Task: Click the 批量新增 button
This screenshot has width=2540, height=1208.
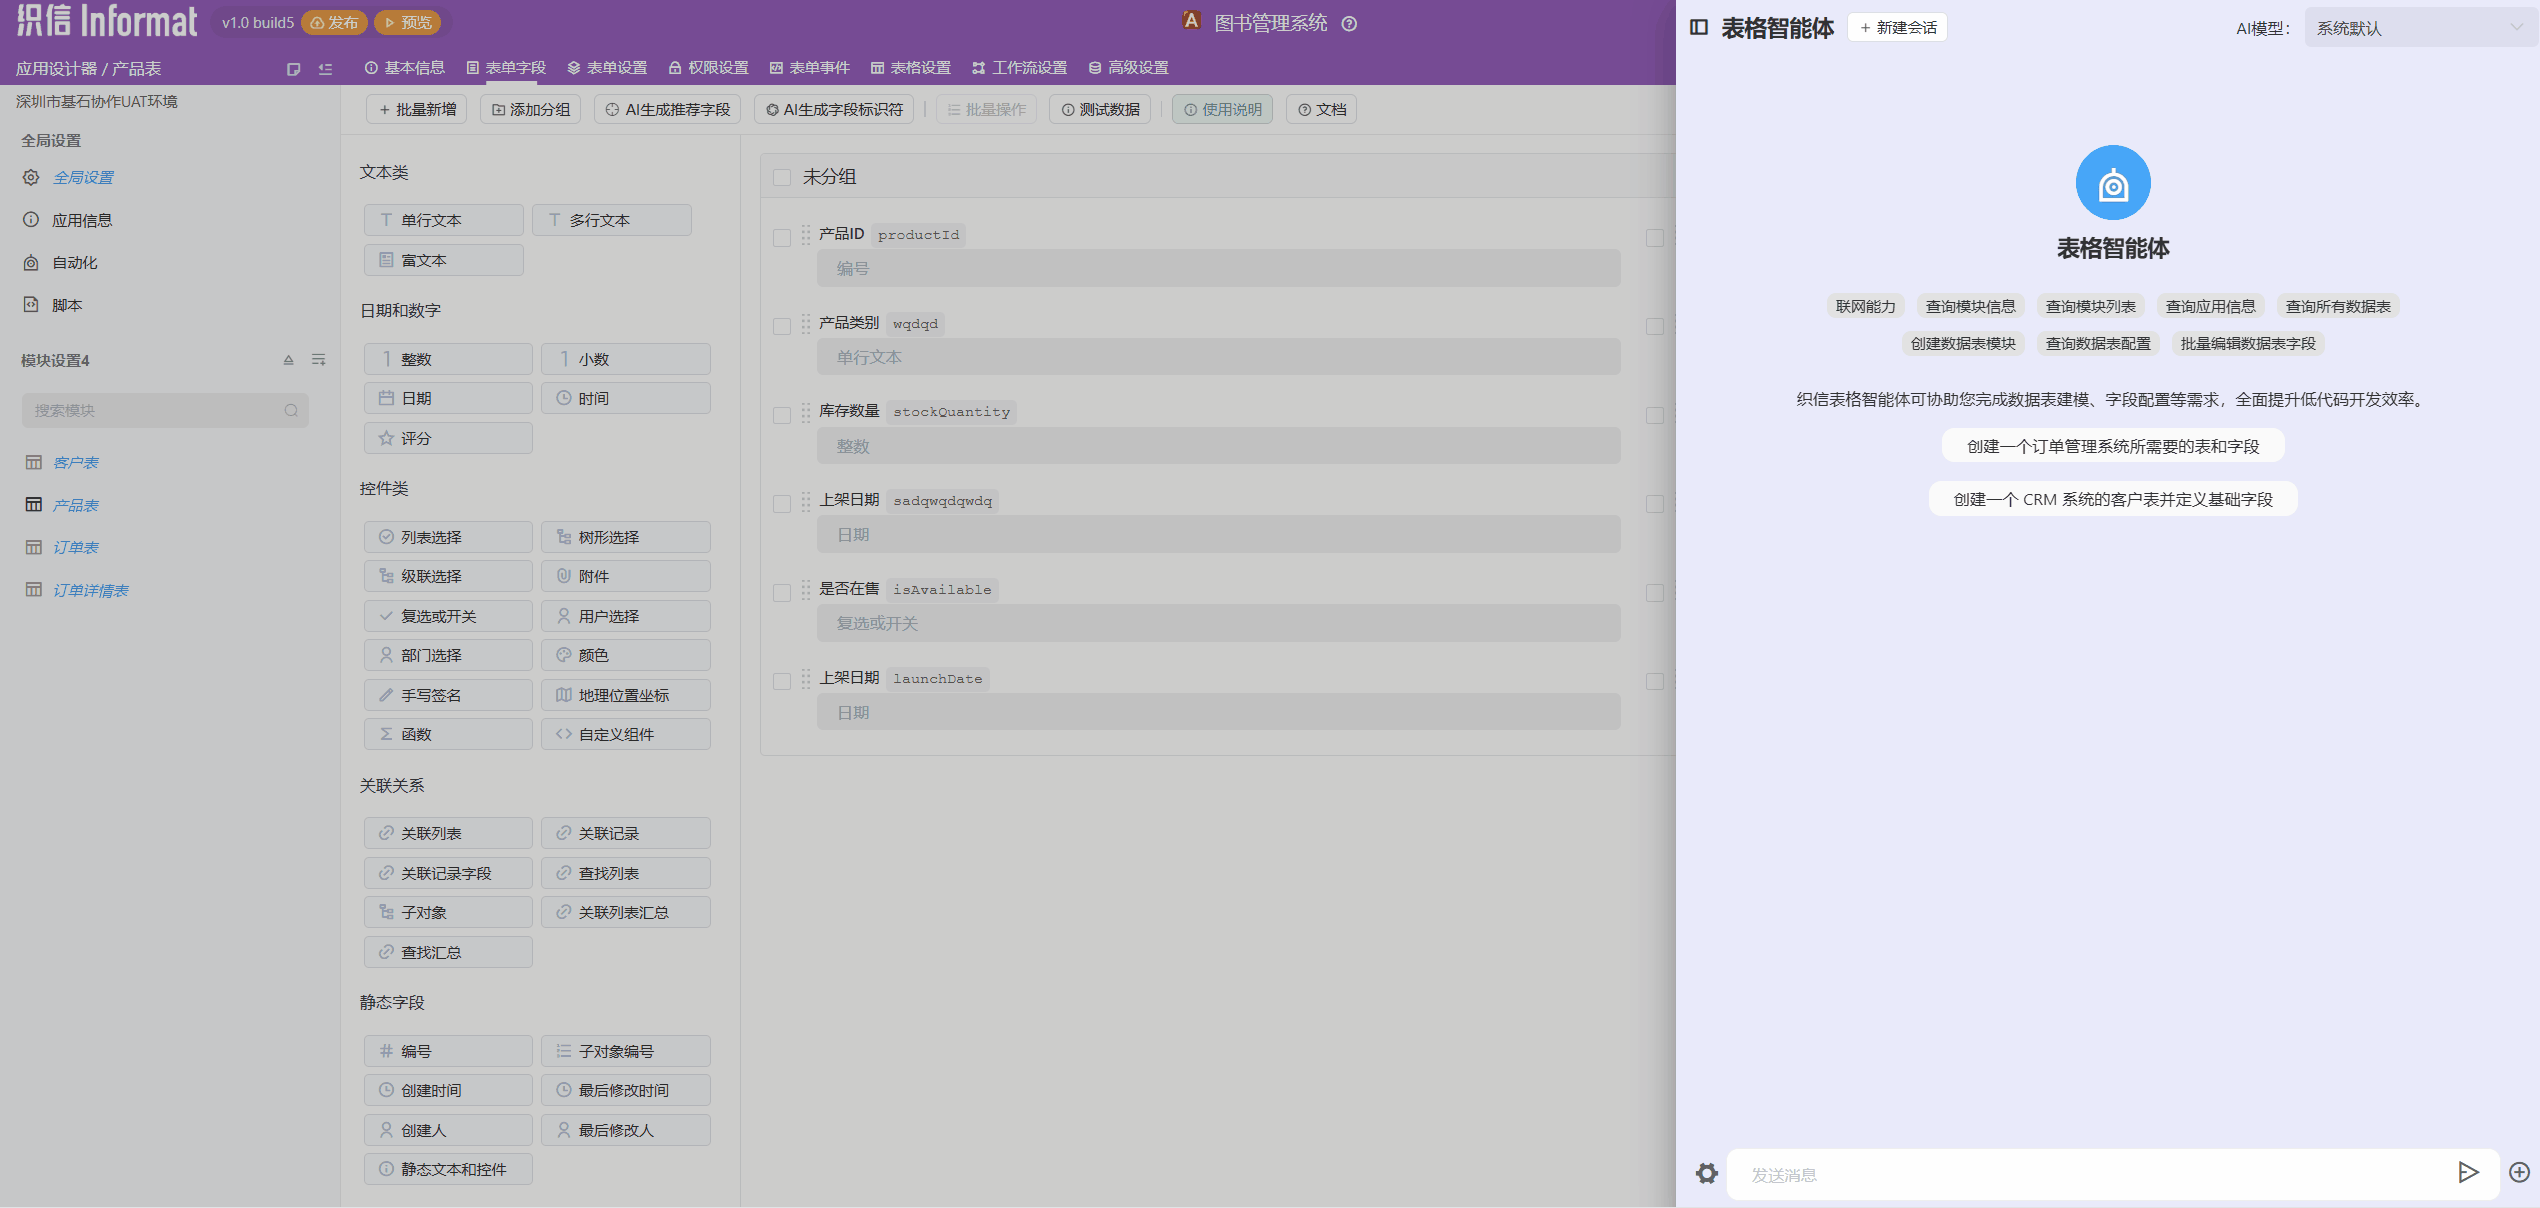Action: click(x=417, y=109)
